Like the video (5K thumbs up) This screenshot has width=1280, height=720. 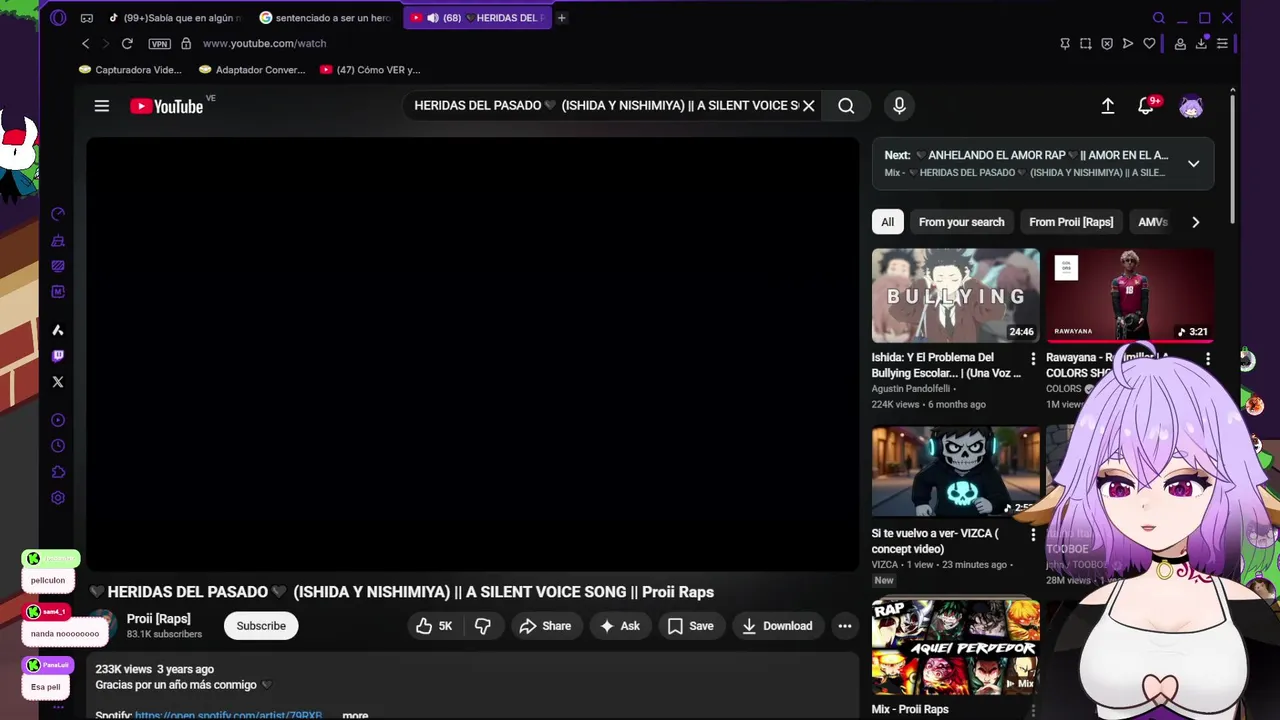coord(435,626)
